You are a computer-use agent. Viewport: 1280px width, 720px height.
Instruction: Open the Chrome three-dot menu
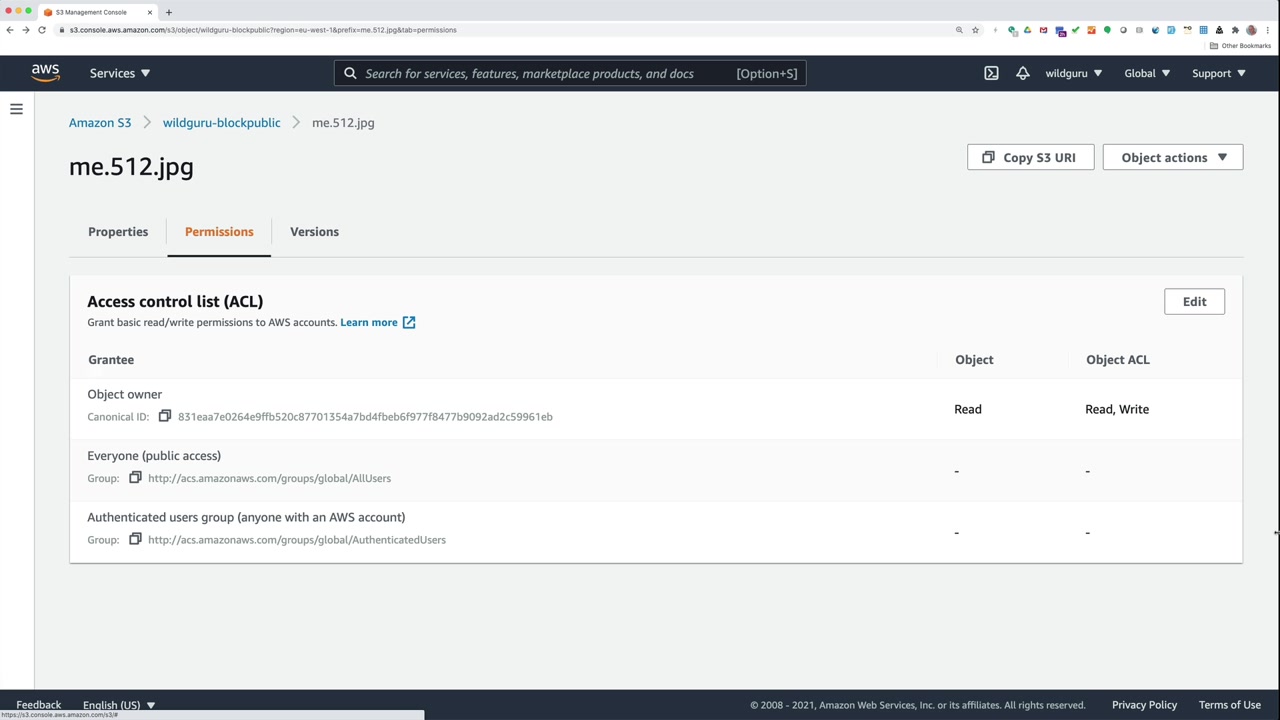pos(1267,30)
